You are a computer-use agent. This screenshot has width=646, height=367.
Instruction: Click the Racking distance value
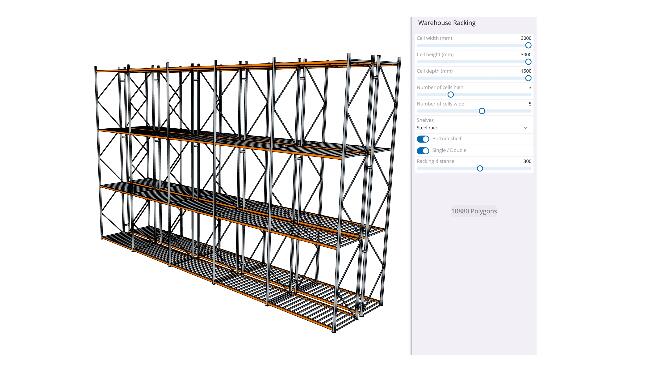(x=527, y=161)
